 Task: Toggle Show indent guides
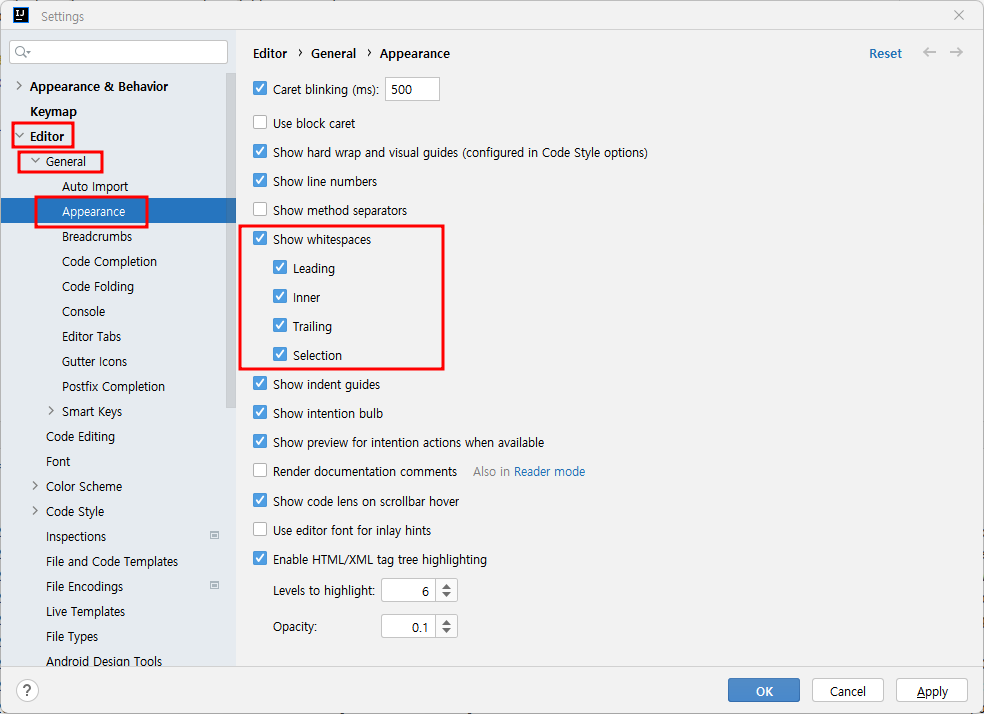[260, 383]
